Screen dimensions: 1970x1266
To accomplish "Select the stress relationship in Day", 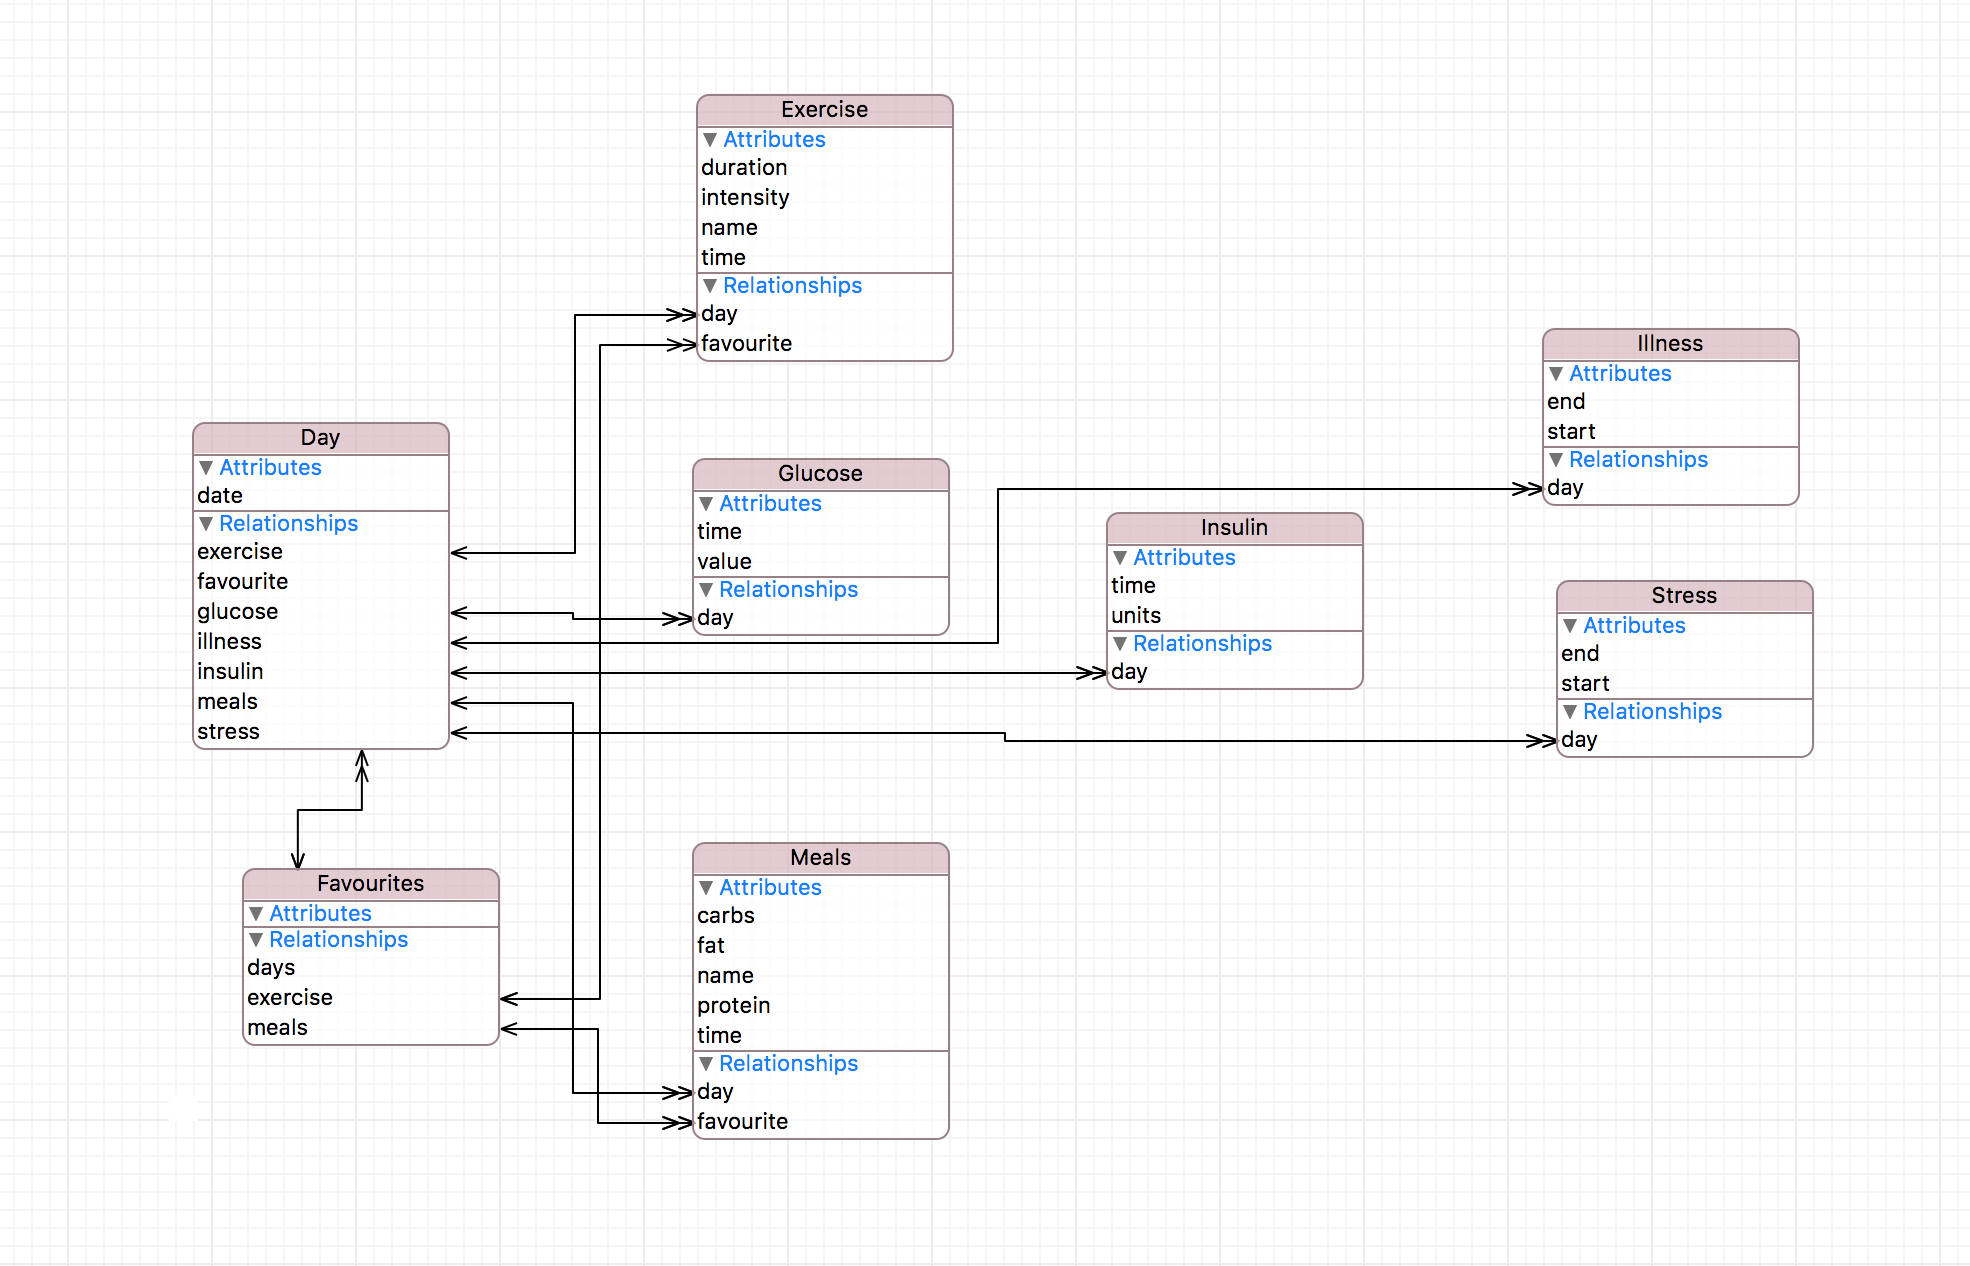I will [228, 731].
